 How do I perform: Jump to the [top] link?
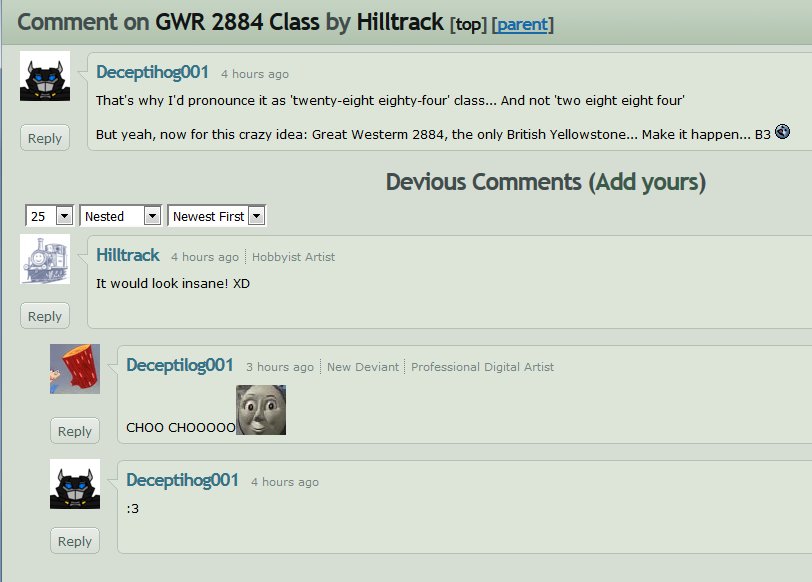tap(468, 24)
